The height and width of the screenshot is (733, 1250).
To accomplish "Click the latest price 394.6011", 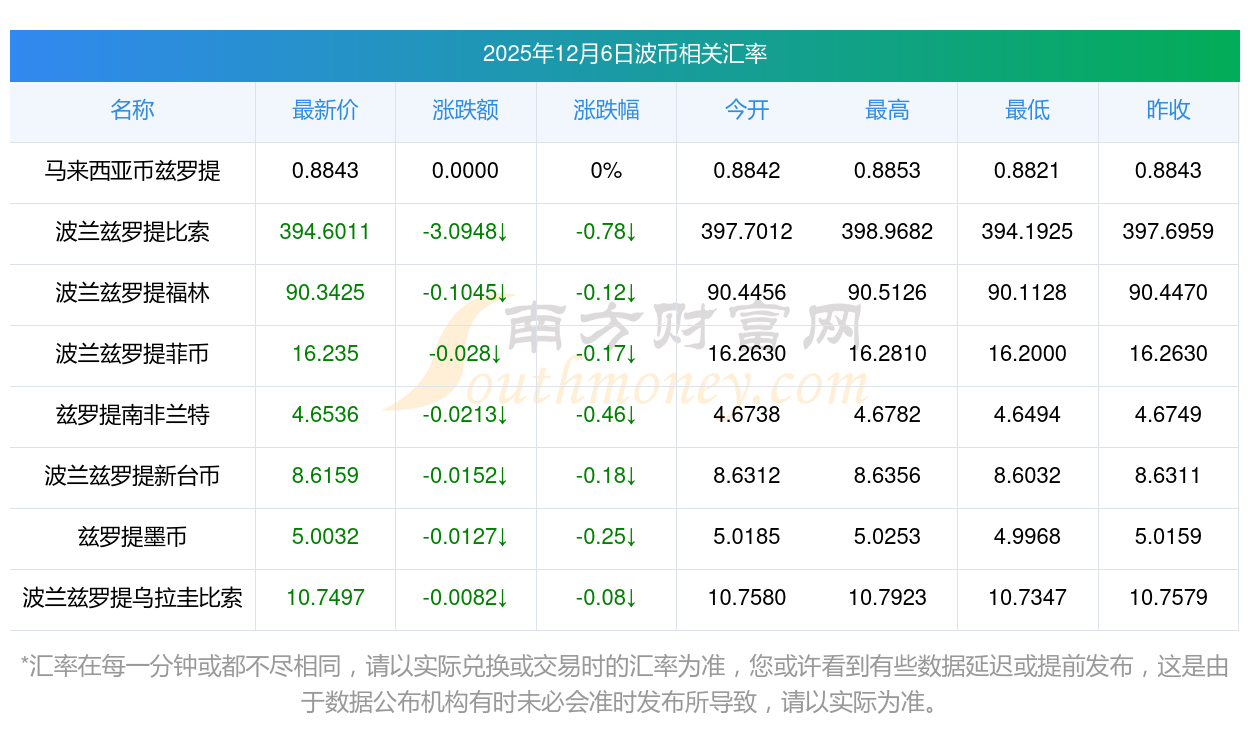I will [325, 232].
